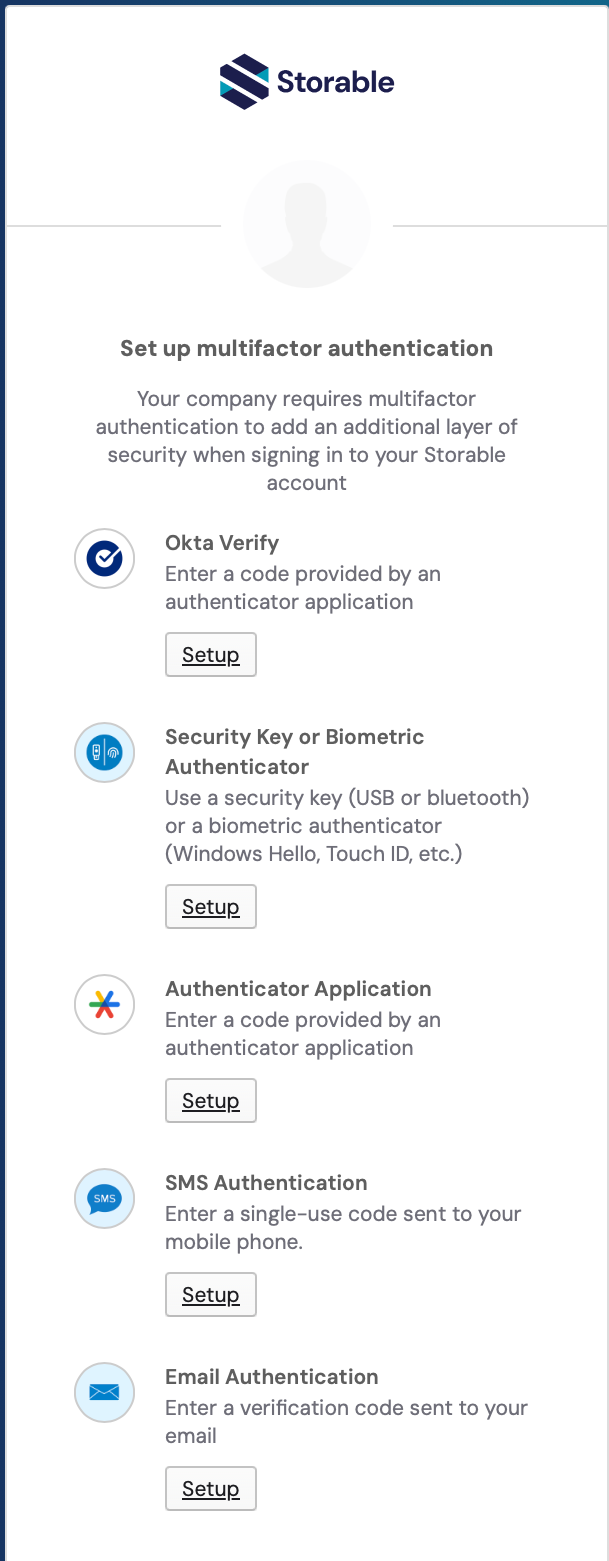Click the "Set up multifactor authentication" heading
The width and height of the screenshot is (609, 1561).
(306, 349)
